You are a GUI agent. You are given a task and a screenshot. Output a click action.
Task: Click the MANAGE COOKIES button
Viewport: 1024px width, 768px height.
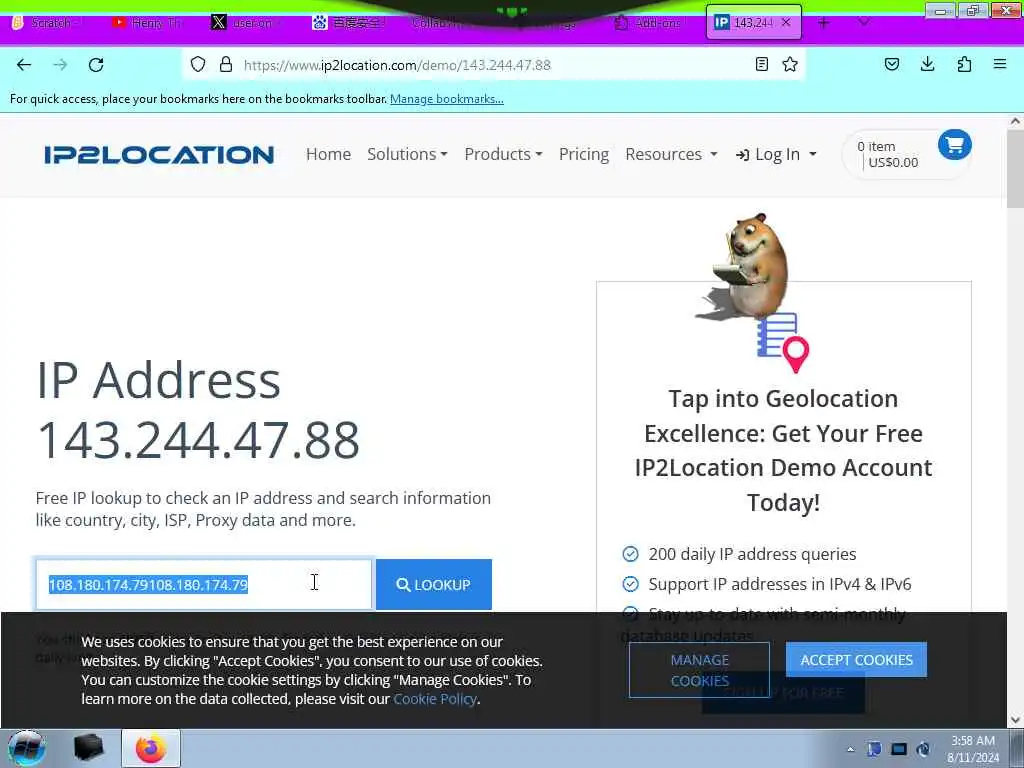(699, 670)
